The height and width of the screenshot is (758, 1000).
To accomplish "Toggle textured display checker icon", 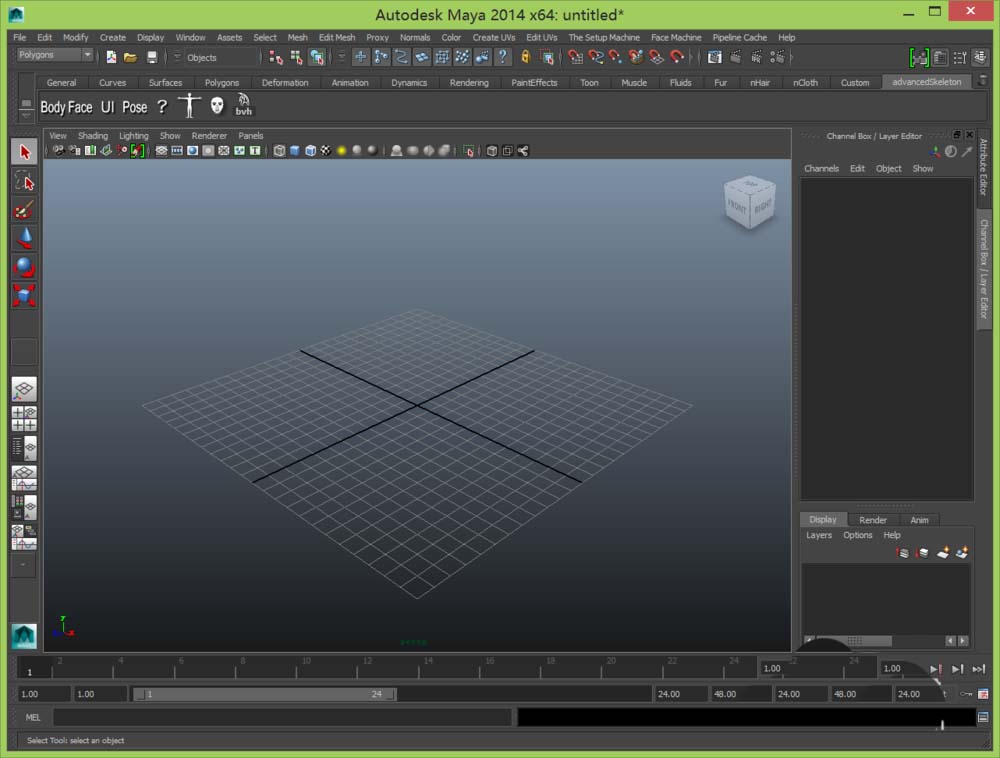I will [326, 151].
